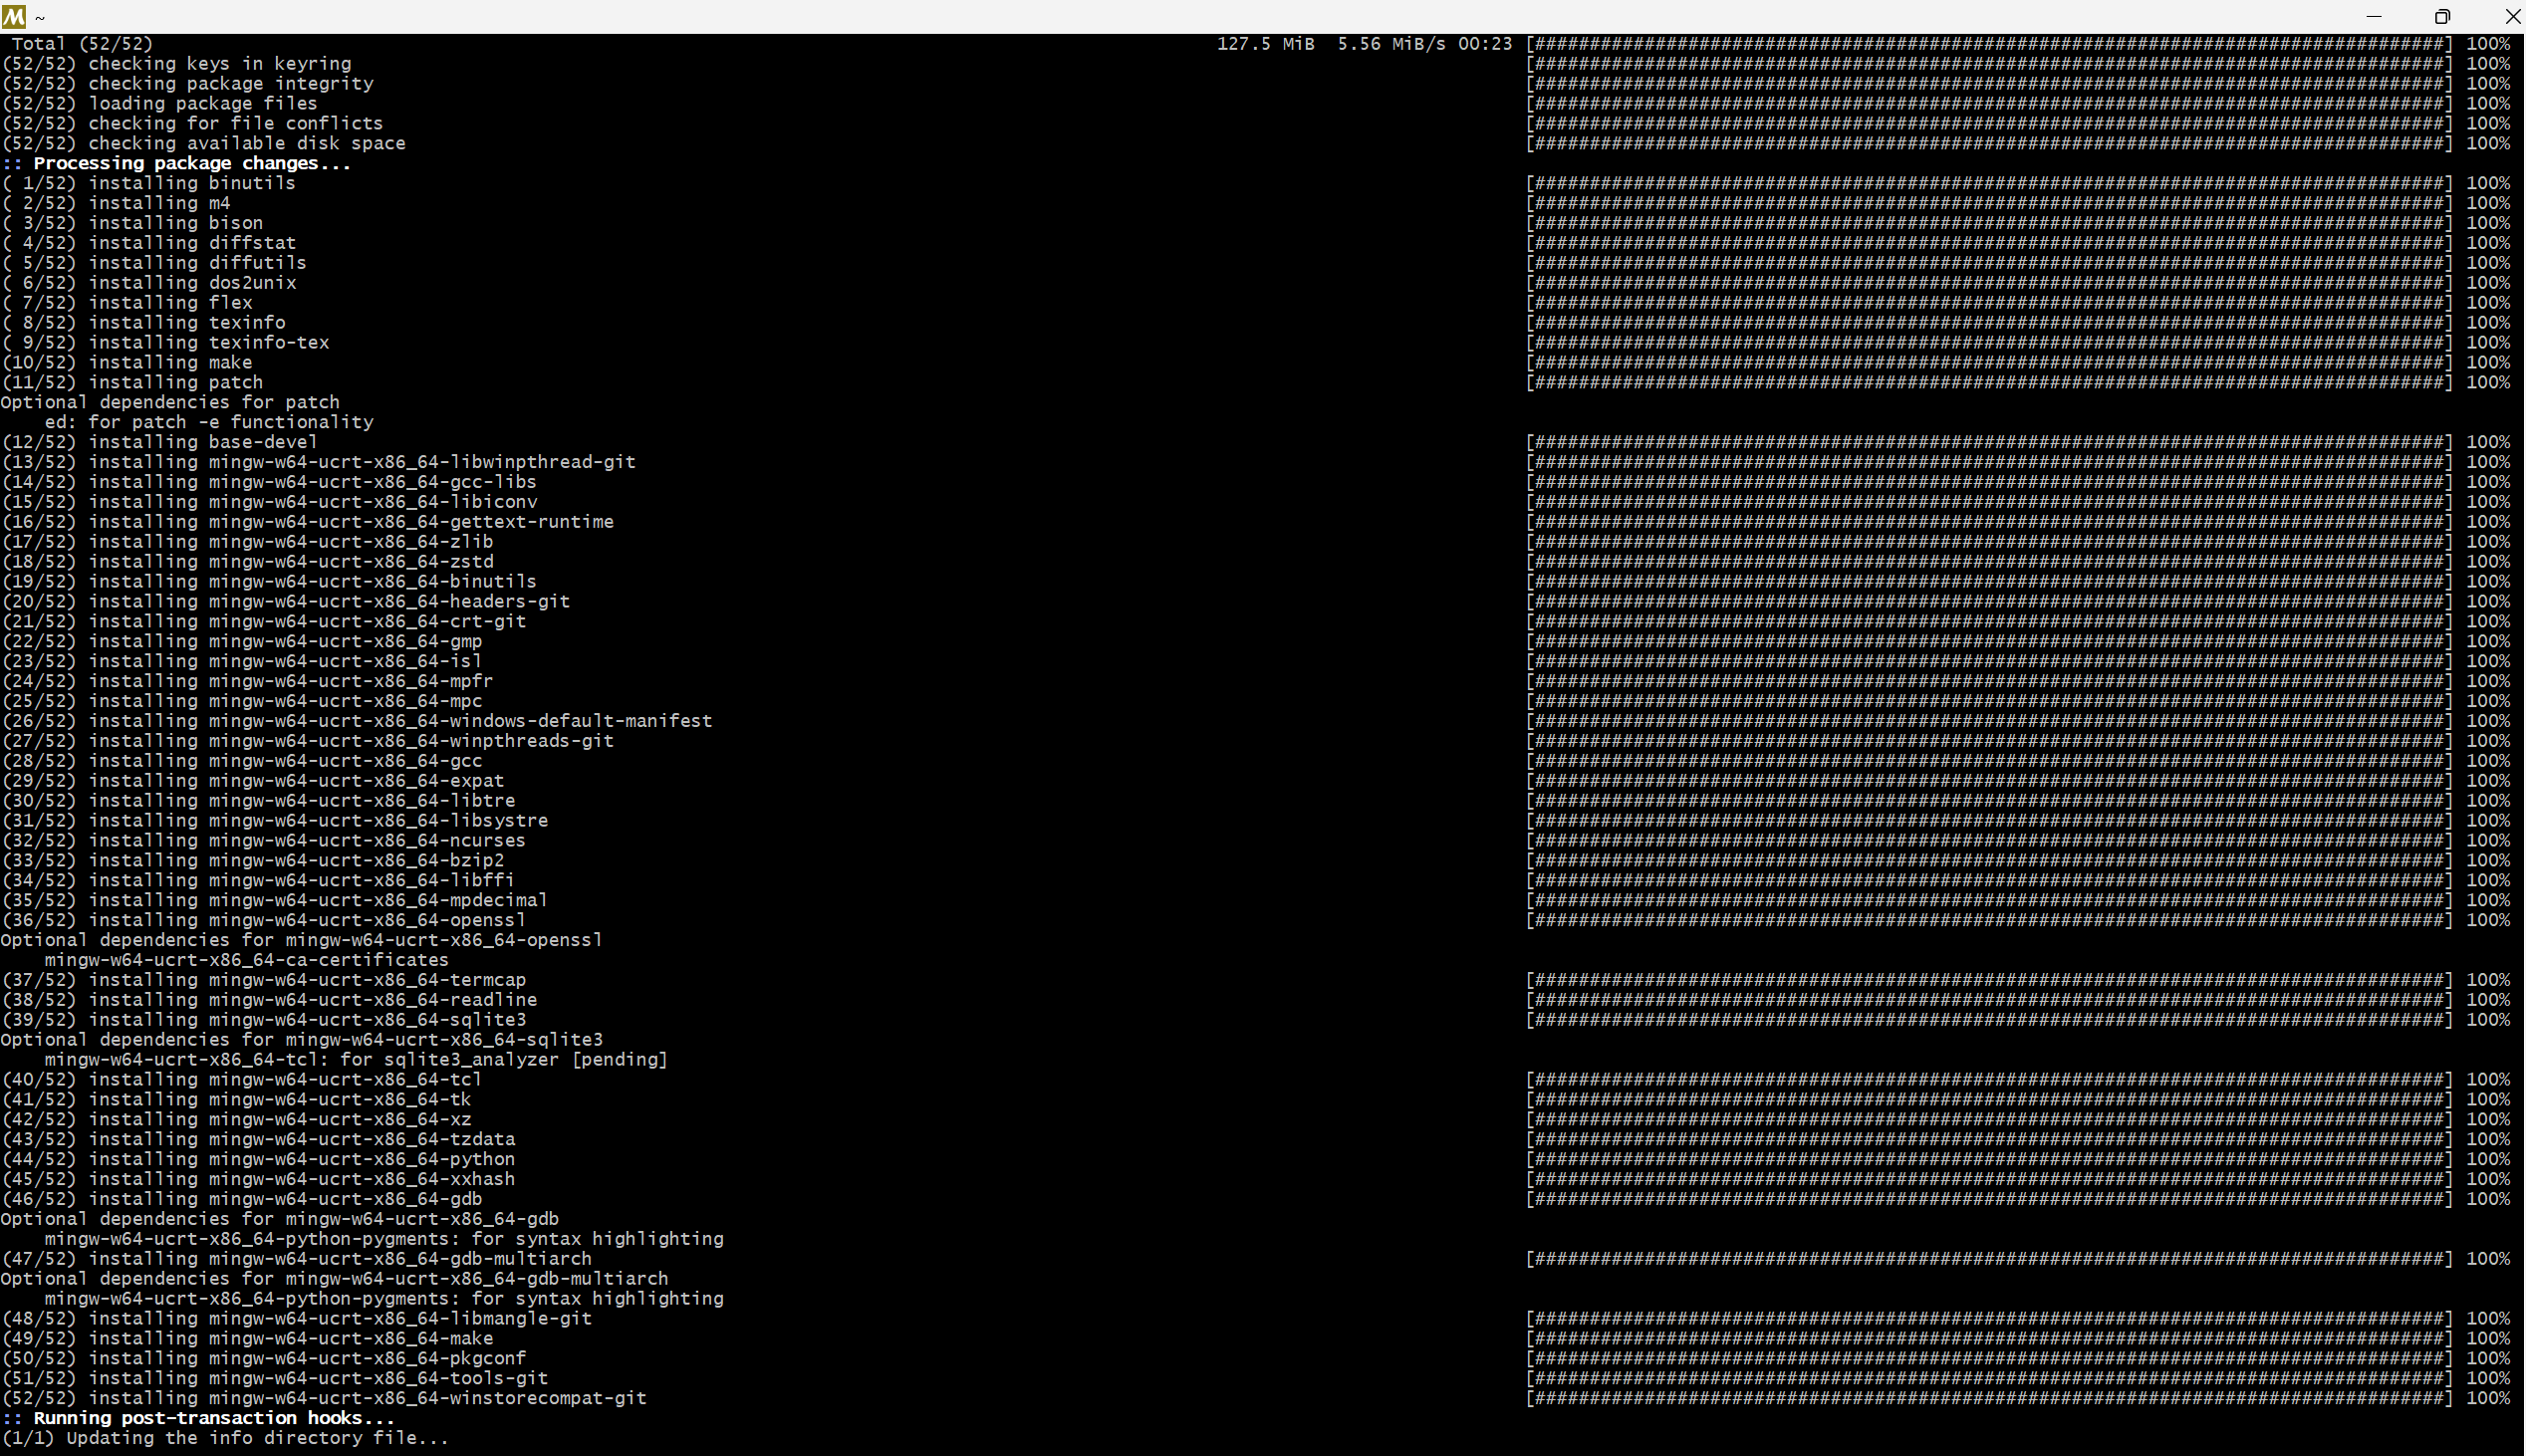Image resolution: width=2526 pixels, height=1456 pixels.
Task: Select "mingw-w64-ucrt-x86_64-python-pygments: for syntax highlighting"
Action: [385, 1238]
